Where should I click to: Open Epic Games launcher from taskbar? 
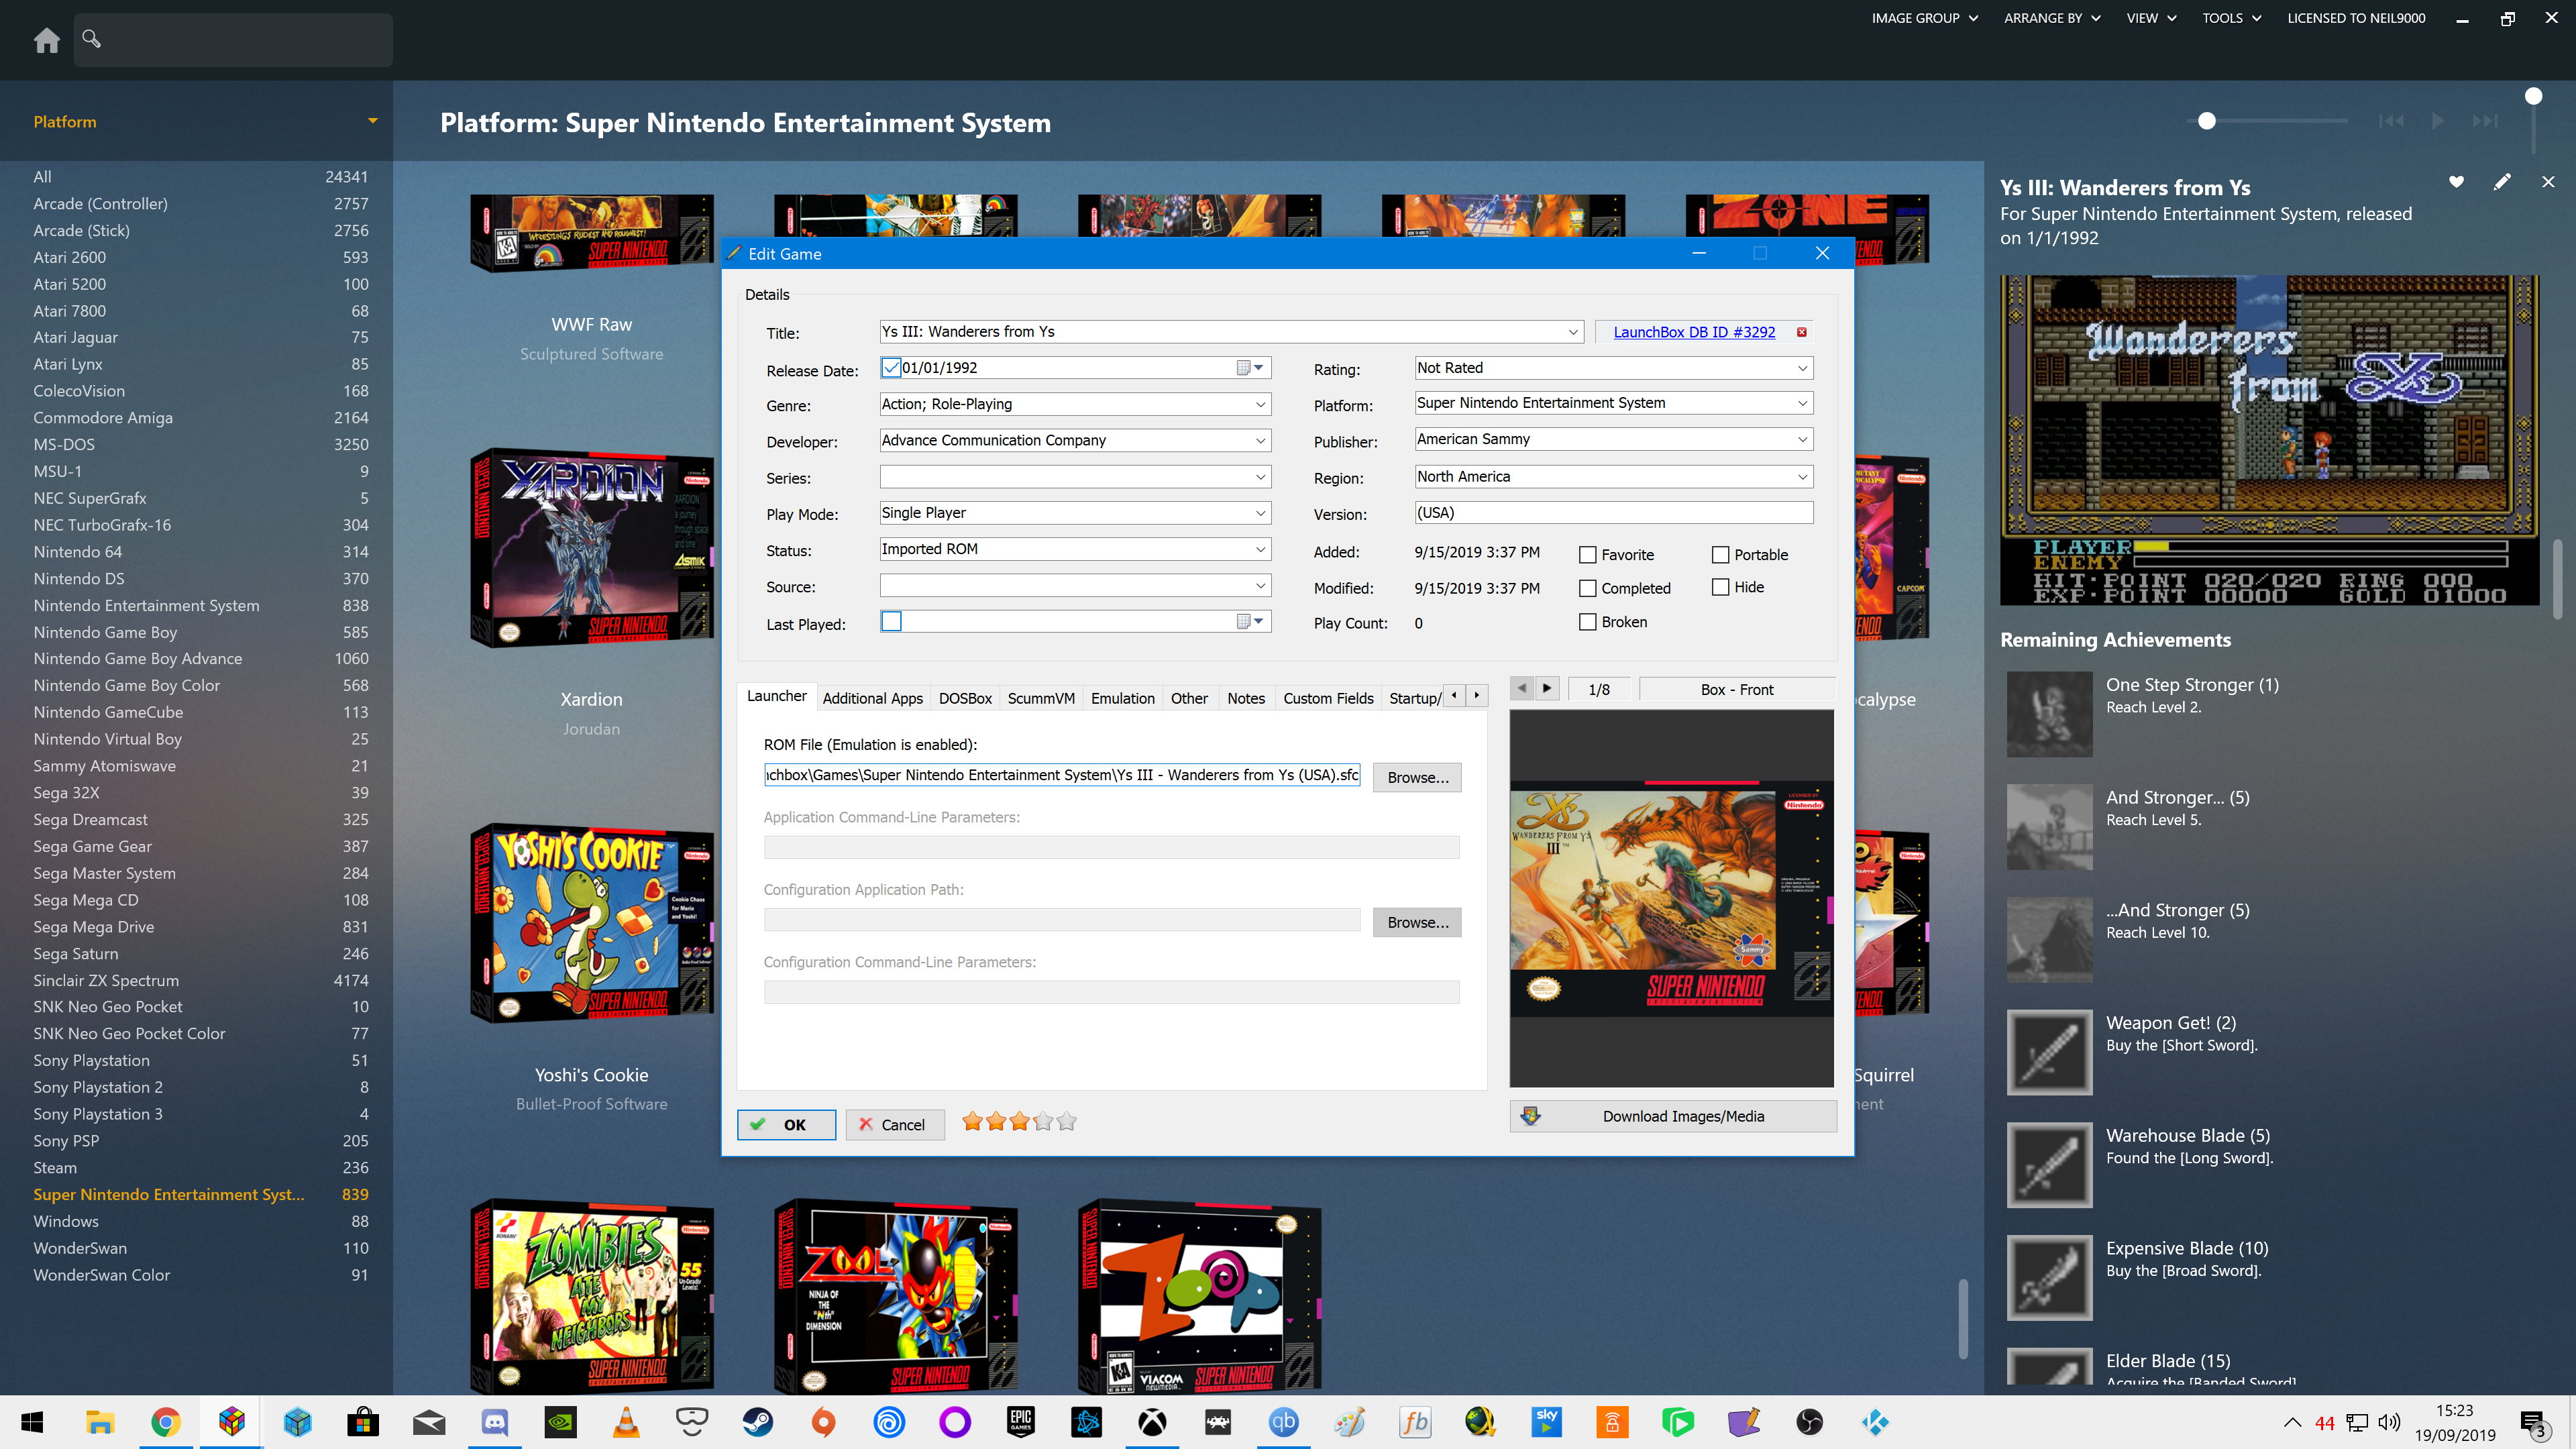coord(1020,1422)
